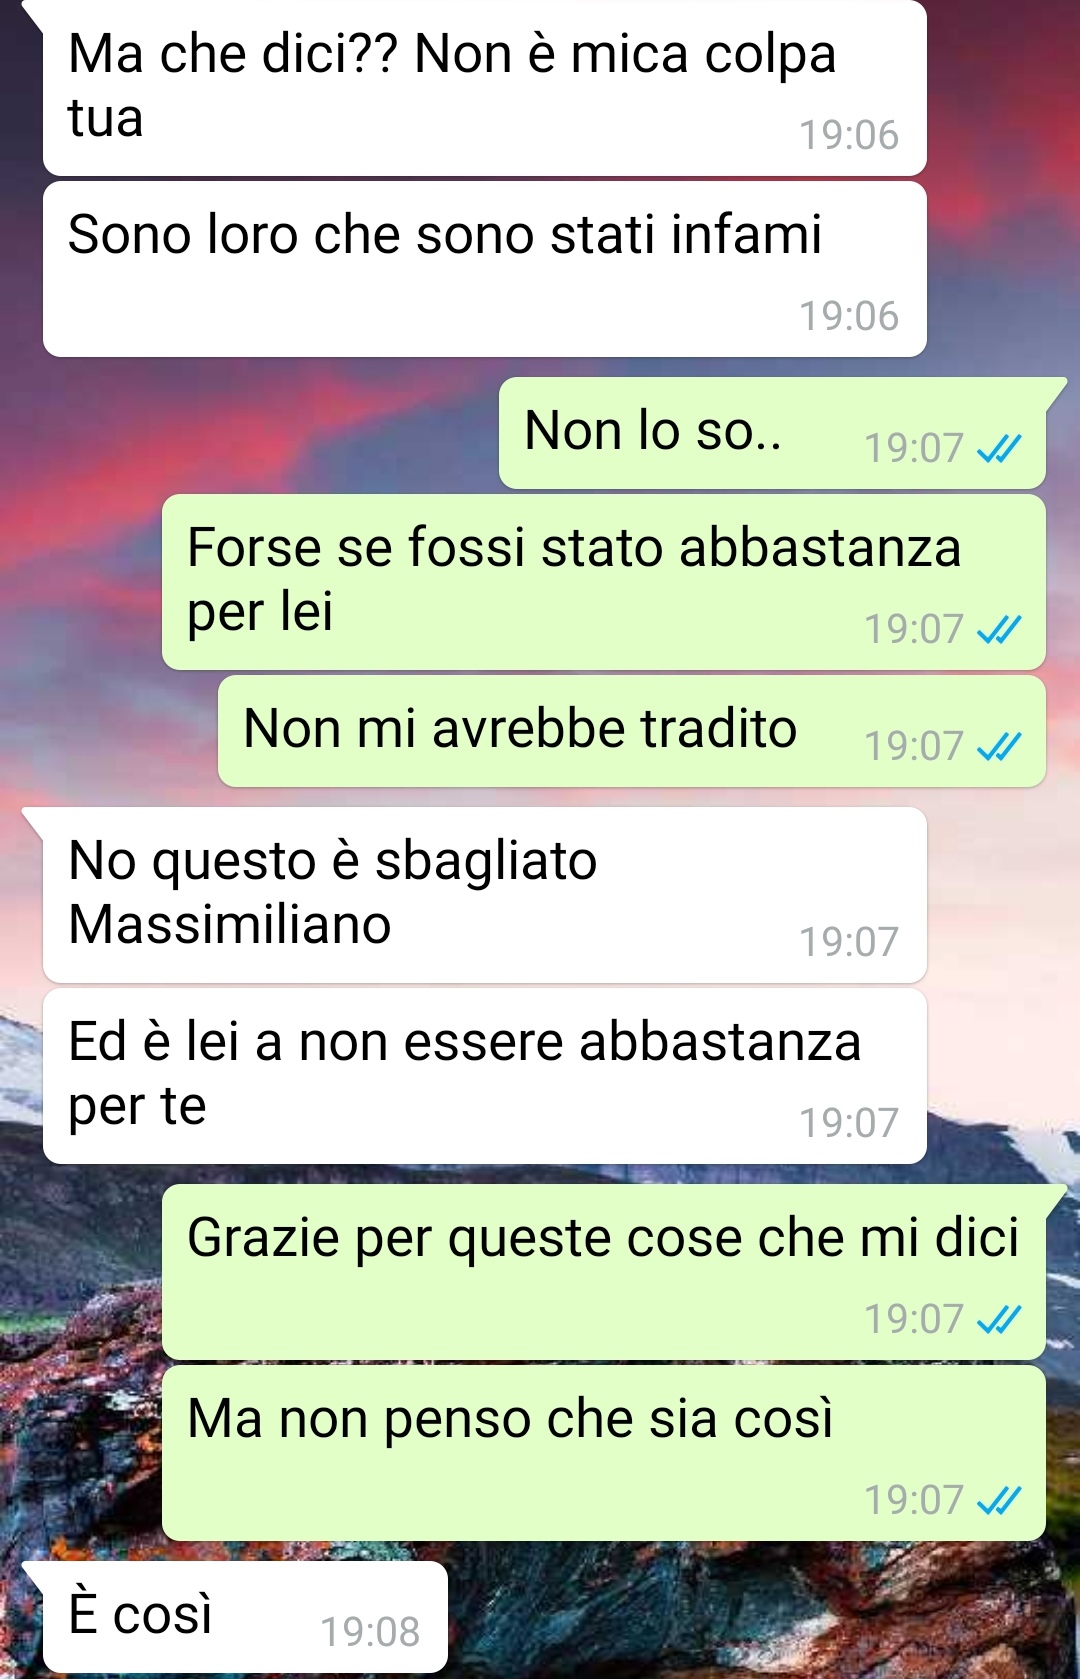
Task: Tap the blue ticks on "Ma non penso che sia così"
Action: (x=999, y=1501)
